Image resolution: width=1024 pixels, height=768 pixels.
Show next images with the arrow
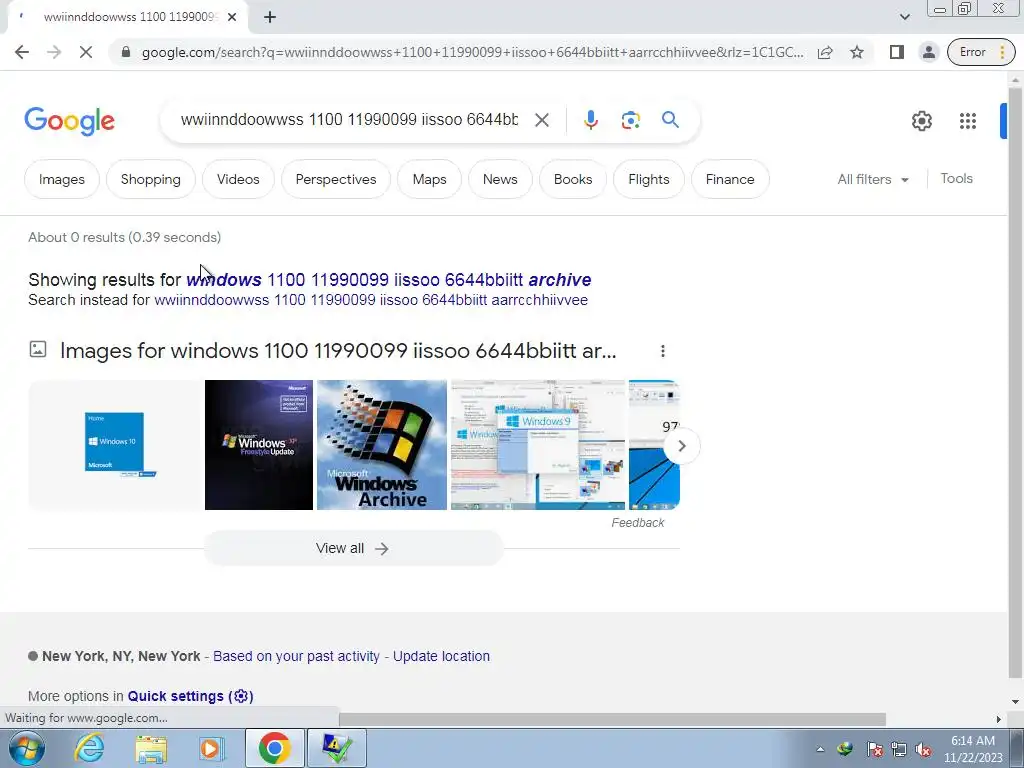[681, 446]
